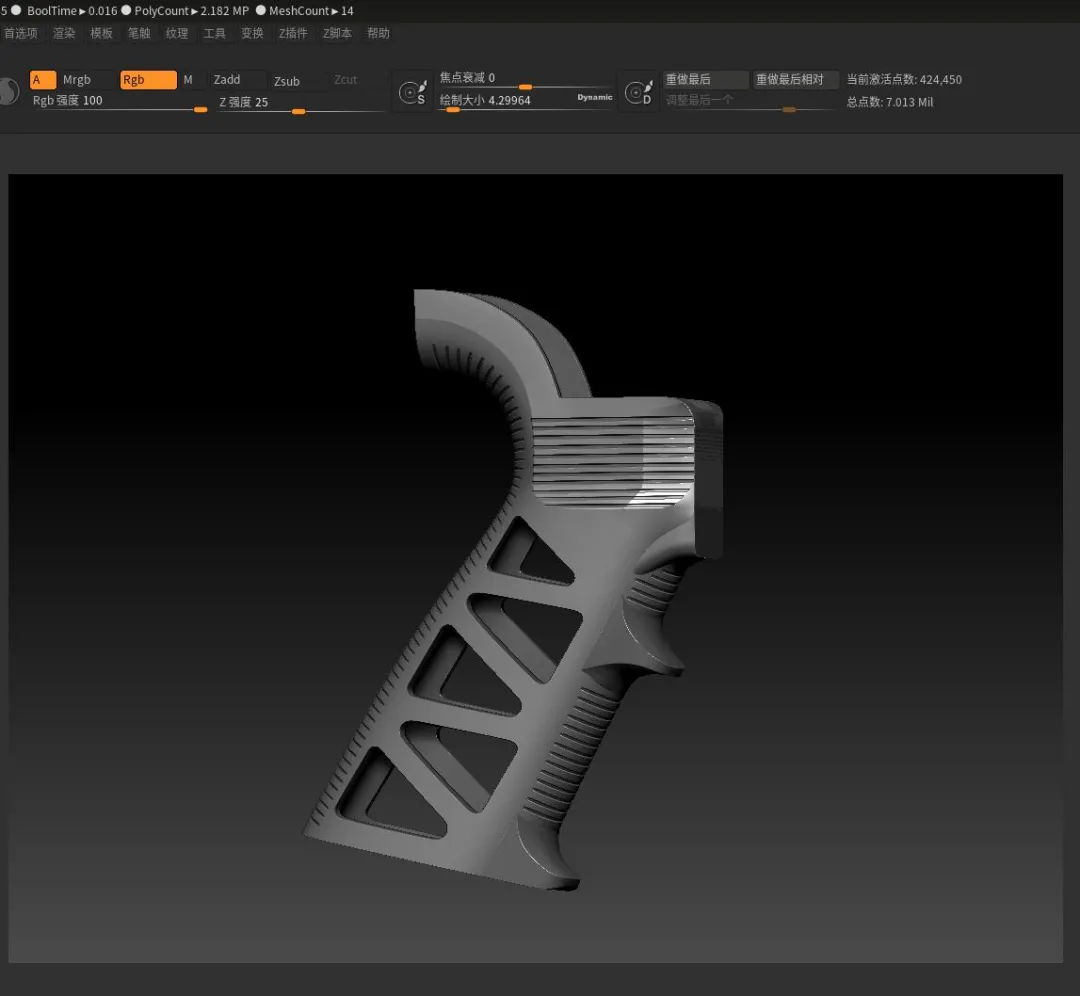Click the D draw dial icon
This screenshot has width=1080, height=996.
coord(637,92)
